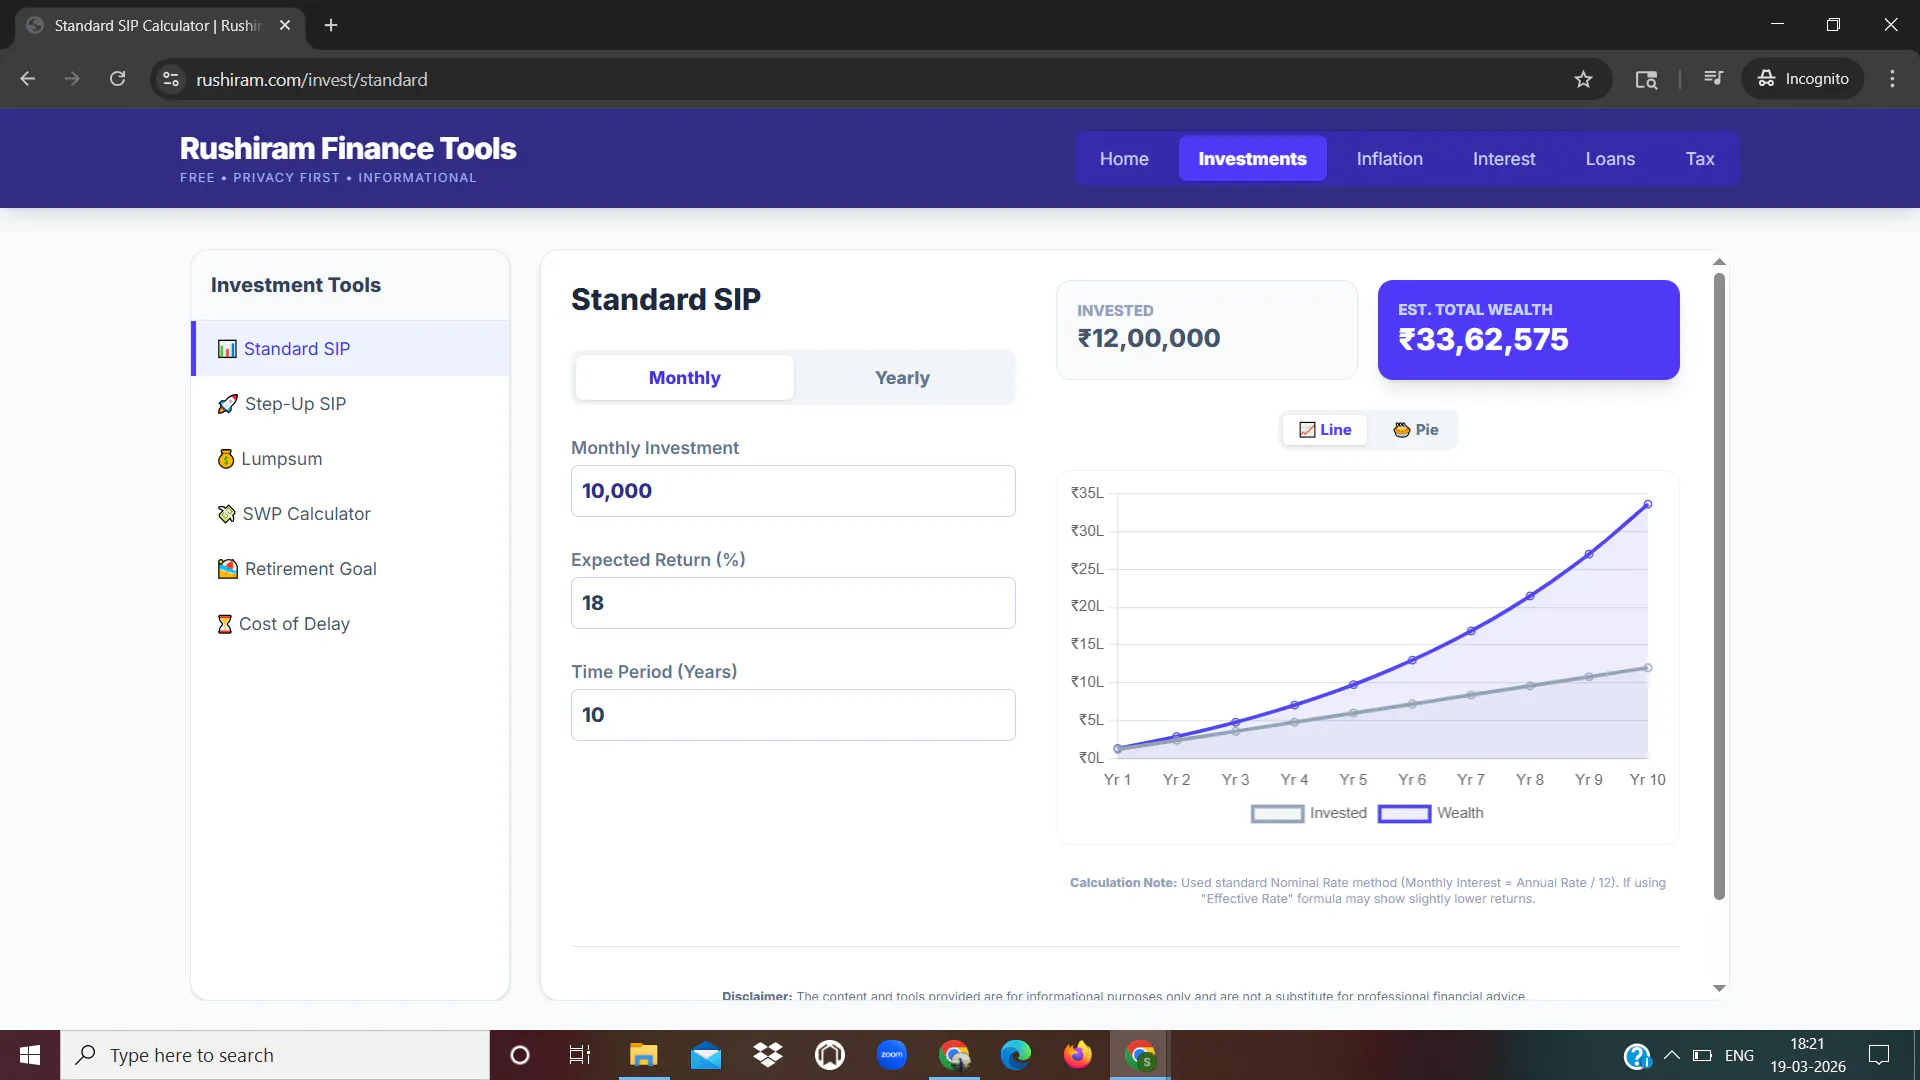1920x1080 pixels.
Task: Open the Step-Up SIP tool
Action: coord(350,404)
